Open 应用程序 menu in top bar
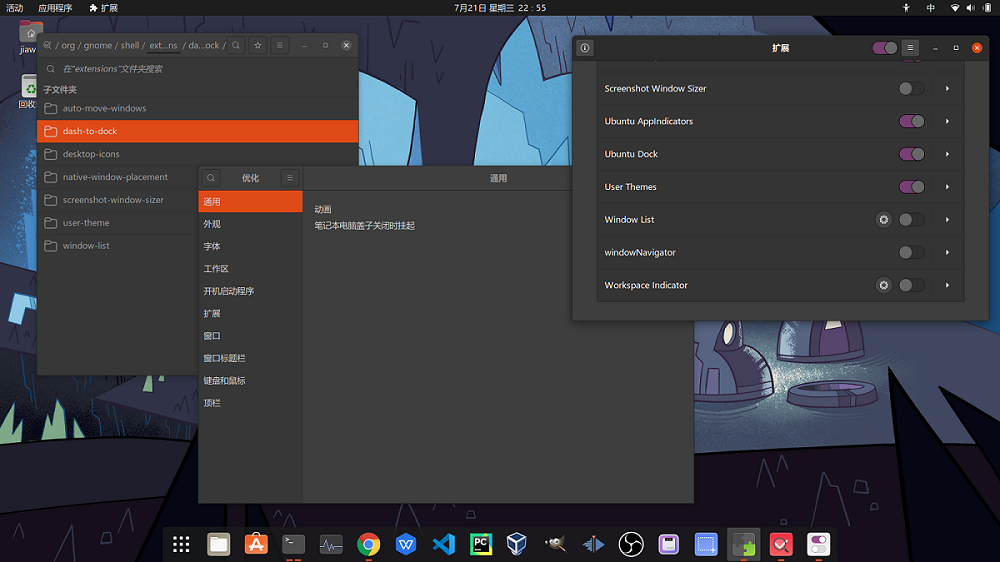 pyautogui.click(x=55, y=8)
